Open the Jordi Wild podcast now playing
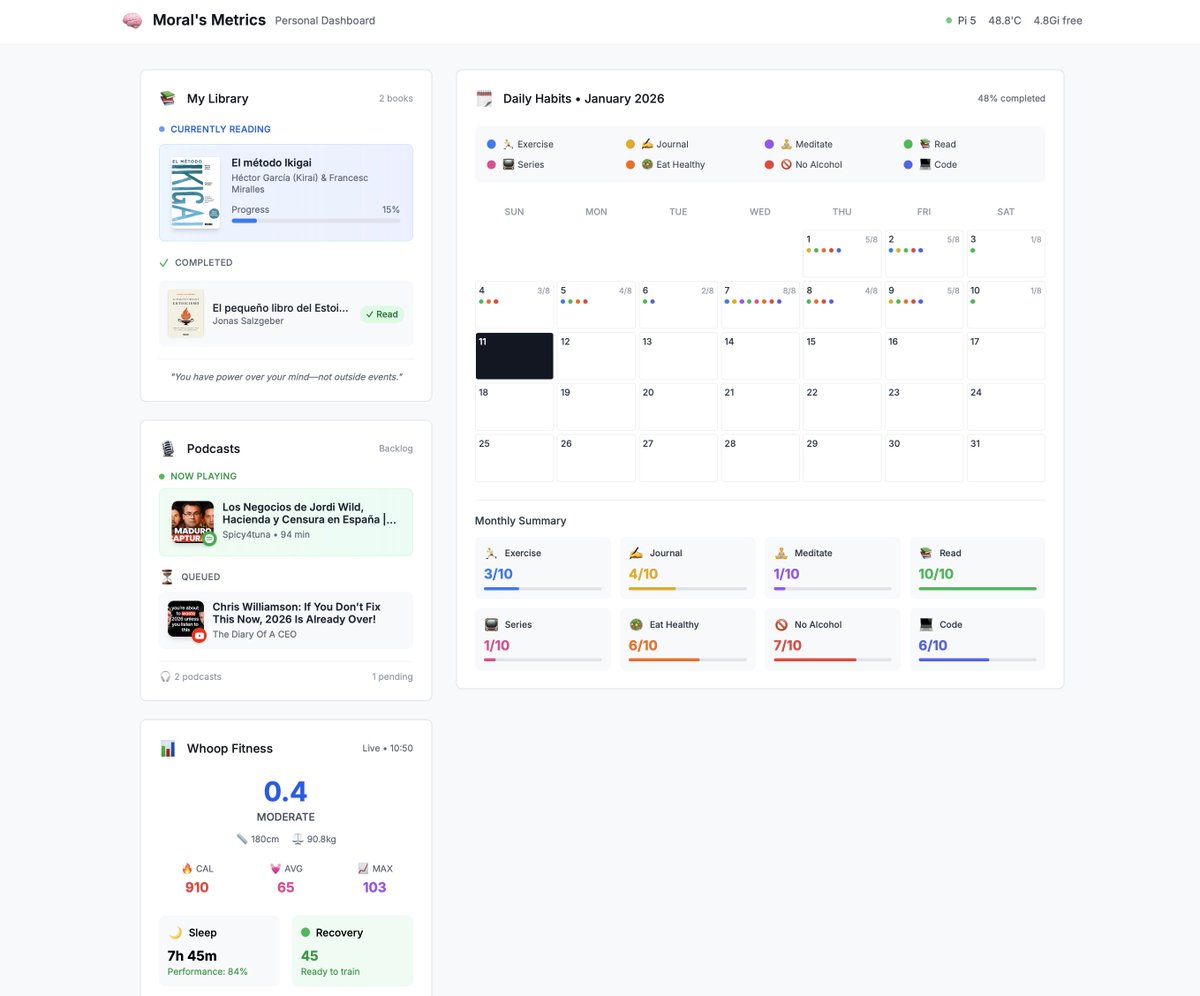The height and width of the screenshot is (996, 1200). [286, 521]
